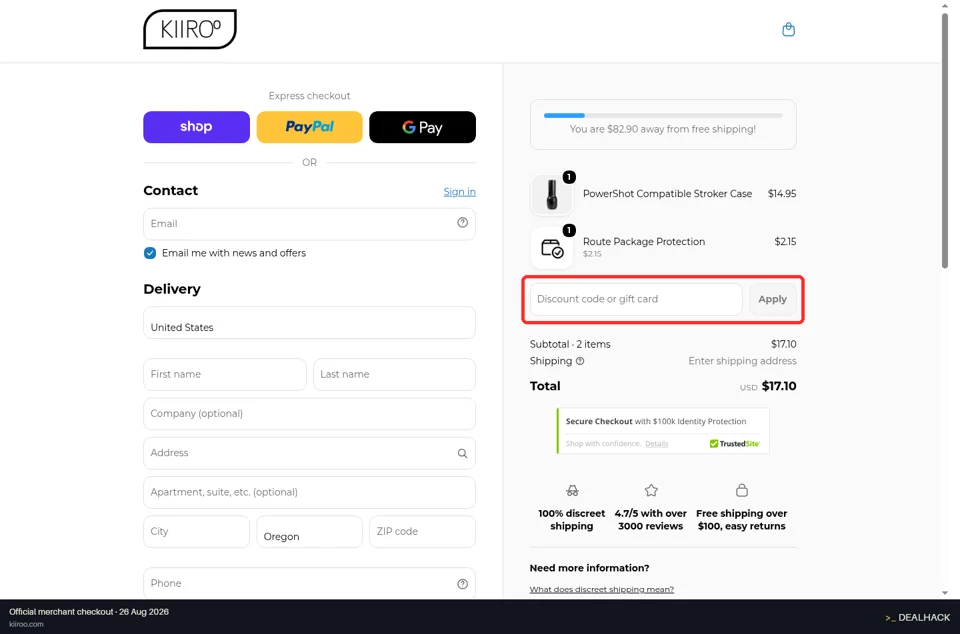Open the Oregon state dropdown
Screen dimensions: 960x634
pos(309,531)
